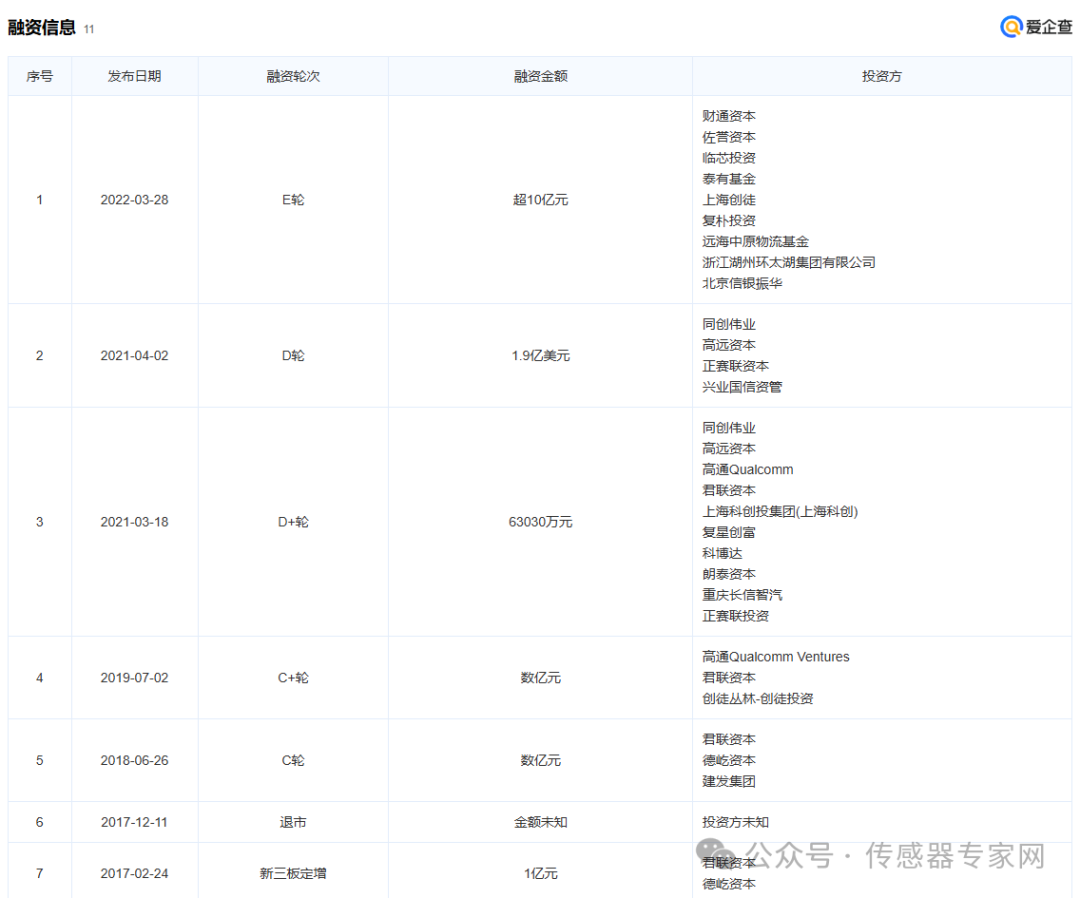Open investor 佐誉资本
Viewport: 1080px width, 898px height.
pyautogui.click(x=729, y=137)
